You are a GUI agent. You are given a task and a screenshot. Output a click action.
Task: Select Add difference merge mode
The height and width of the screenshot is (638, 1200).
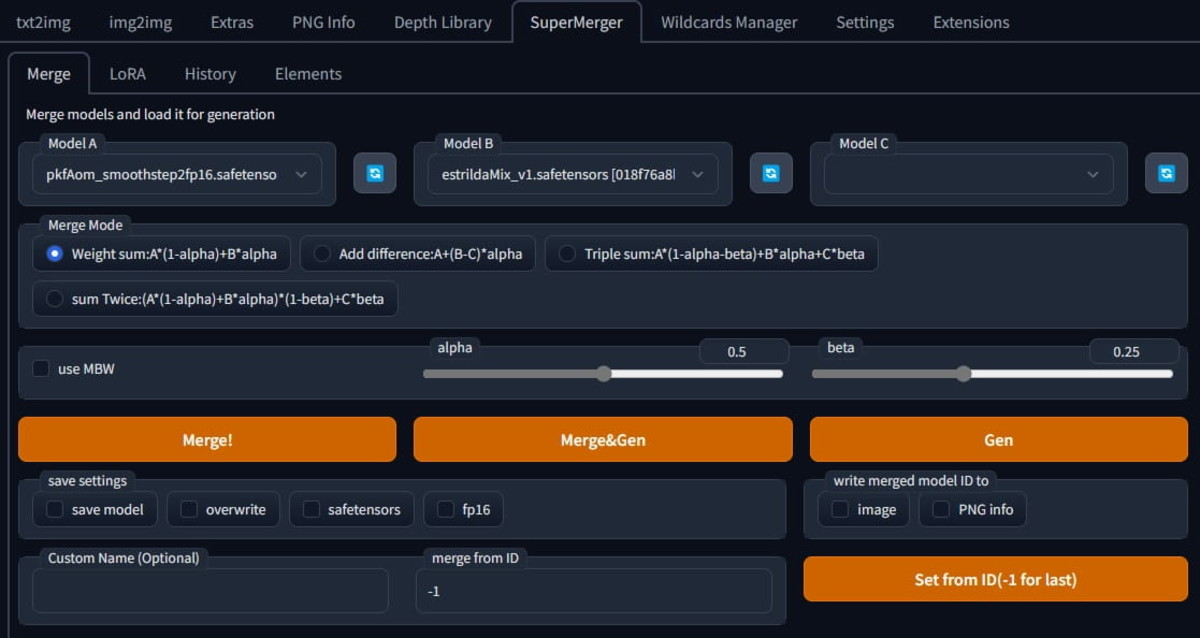coord(418,254)
